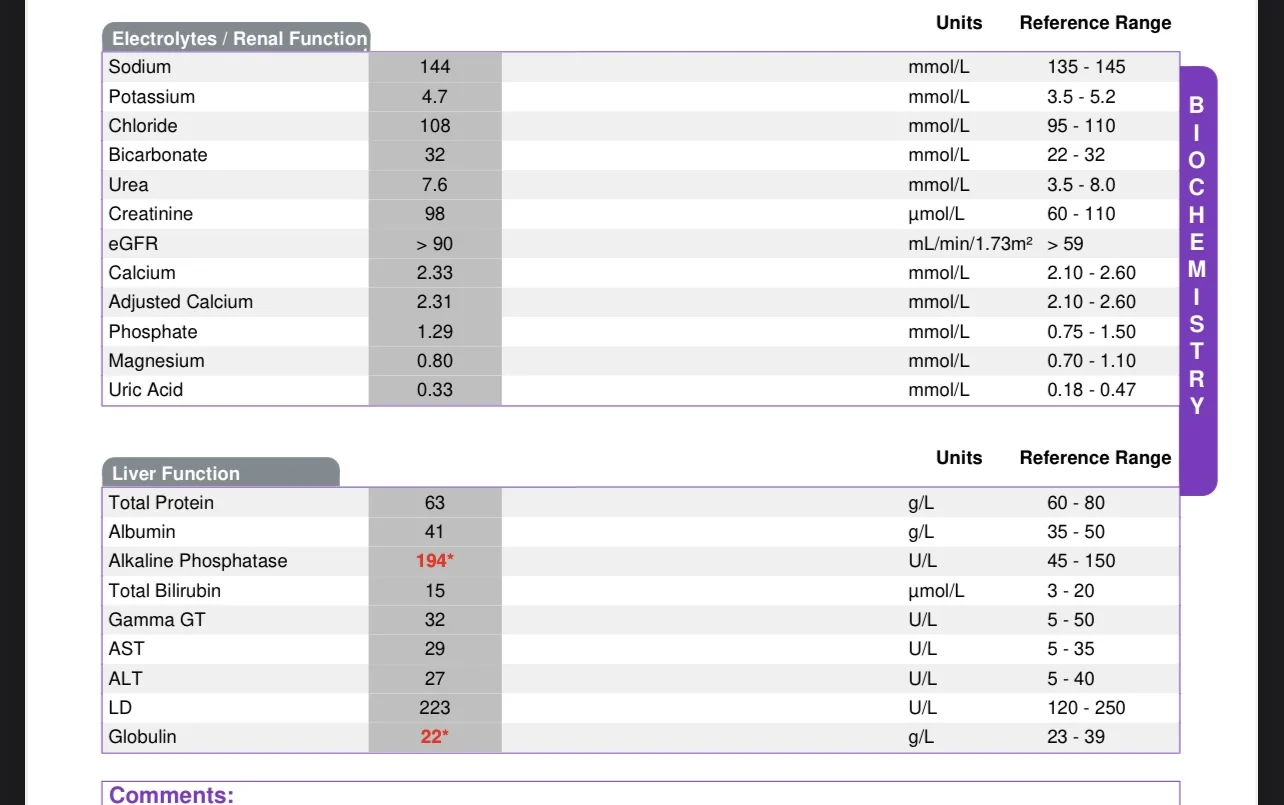Select the Creatinine test name
The width and height of the screenshot is (1284, 805).
pyautogui.click(x=151, y=214)
